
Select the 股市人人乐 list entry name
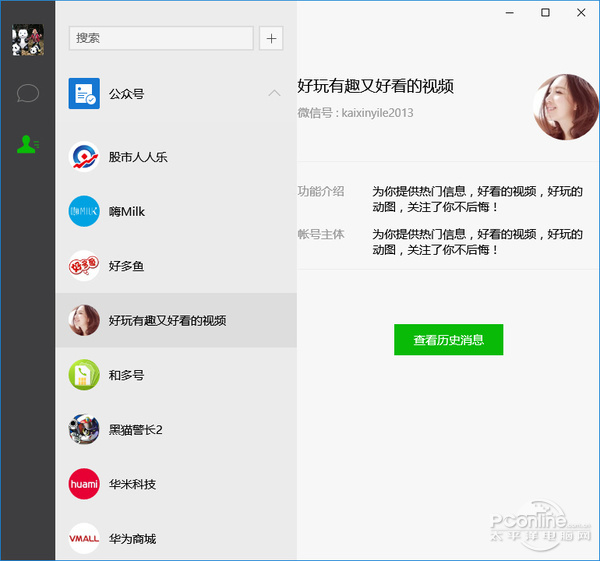(x=138, y=157)
